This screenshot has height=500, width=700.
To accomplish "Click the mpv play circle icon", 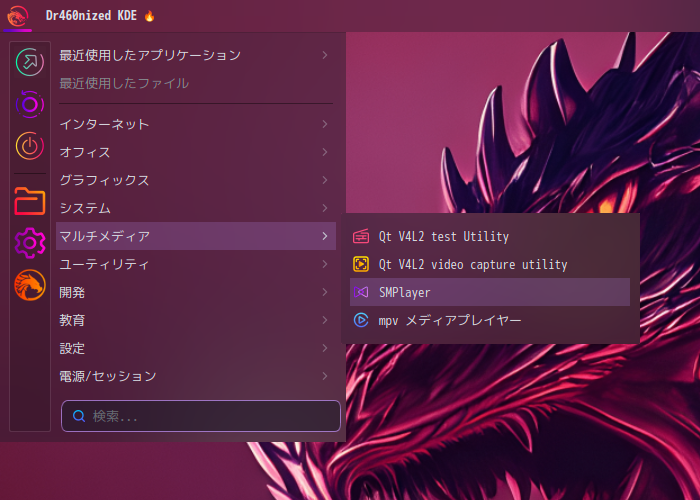I will click(x=361, y=320).
